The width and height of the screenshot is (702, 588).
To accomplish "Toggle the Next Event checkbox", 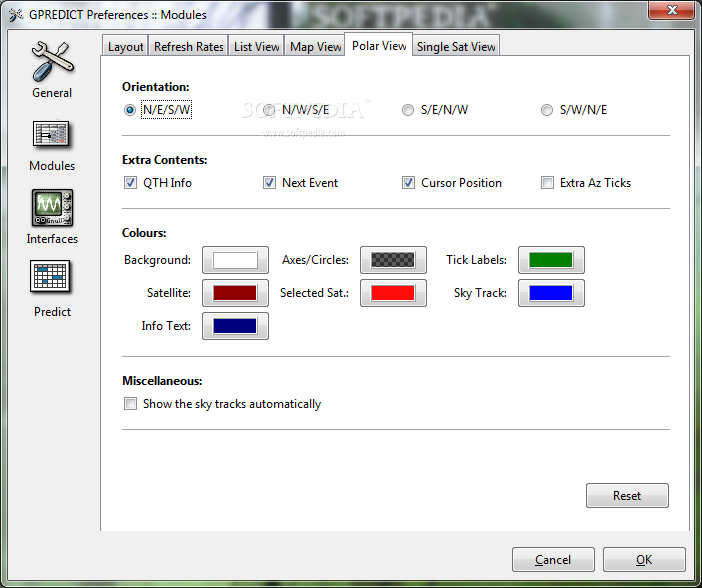I will click(269, 183).
